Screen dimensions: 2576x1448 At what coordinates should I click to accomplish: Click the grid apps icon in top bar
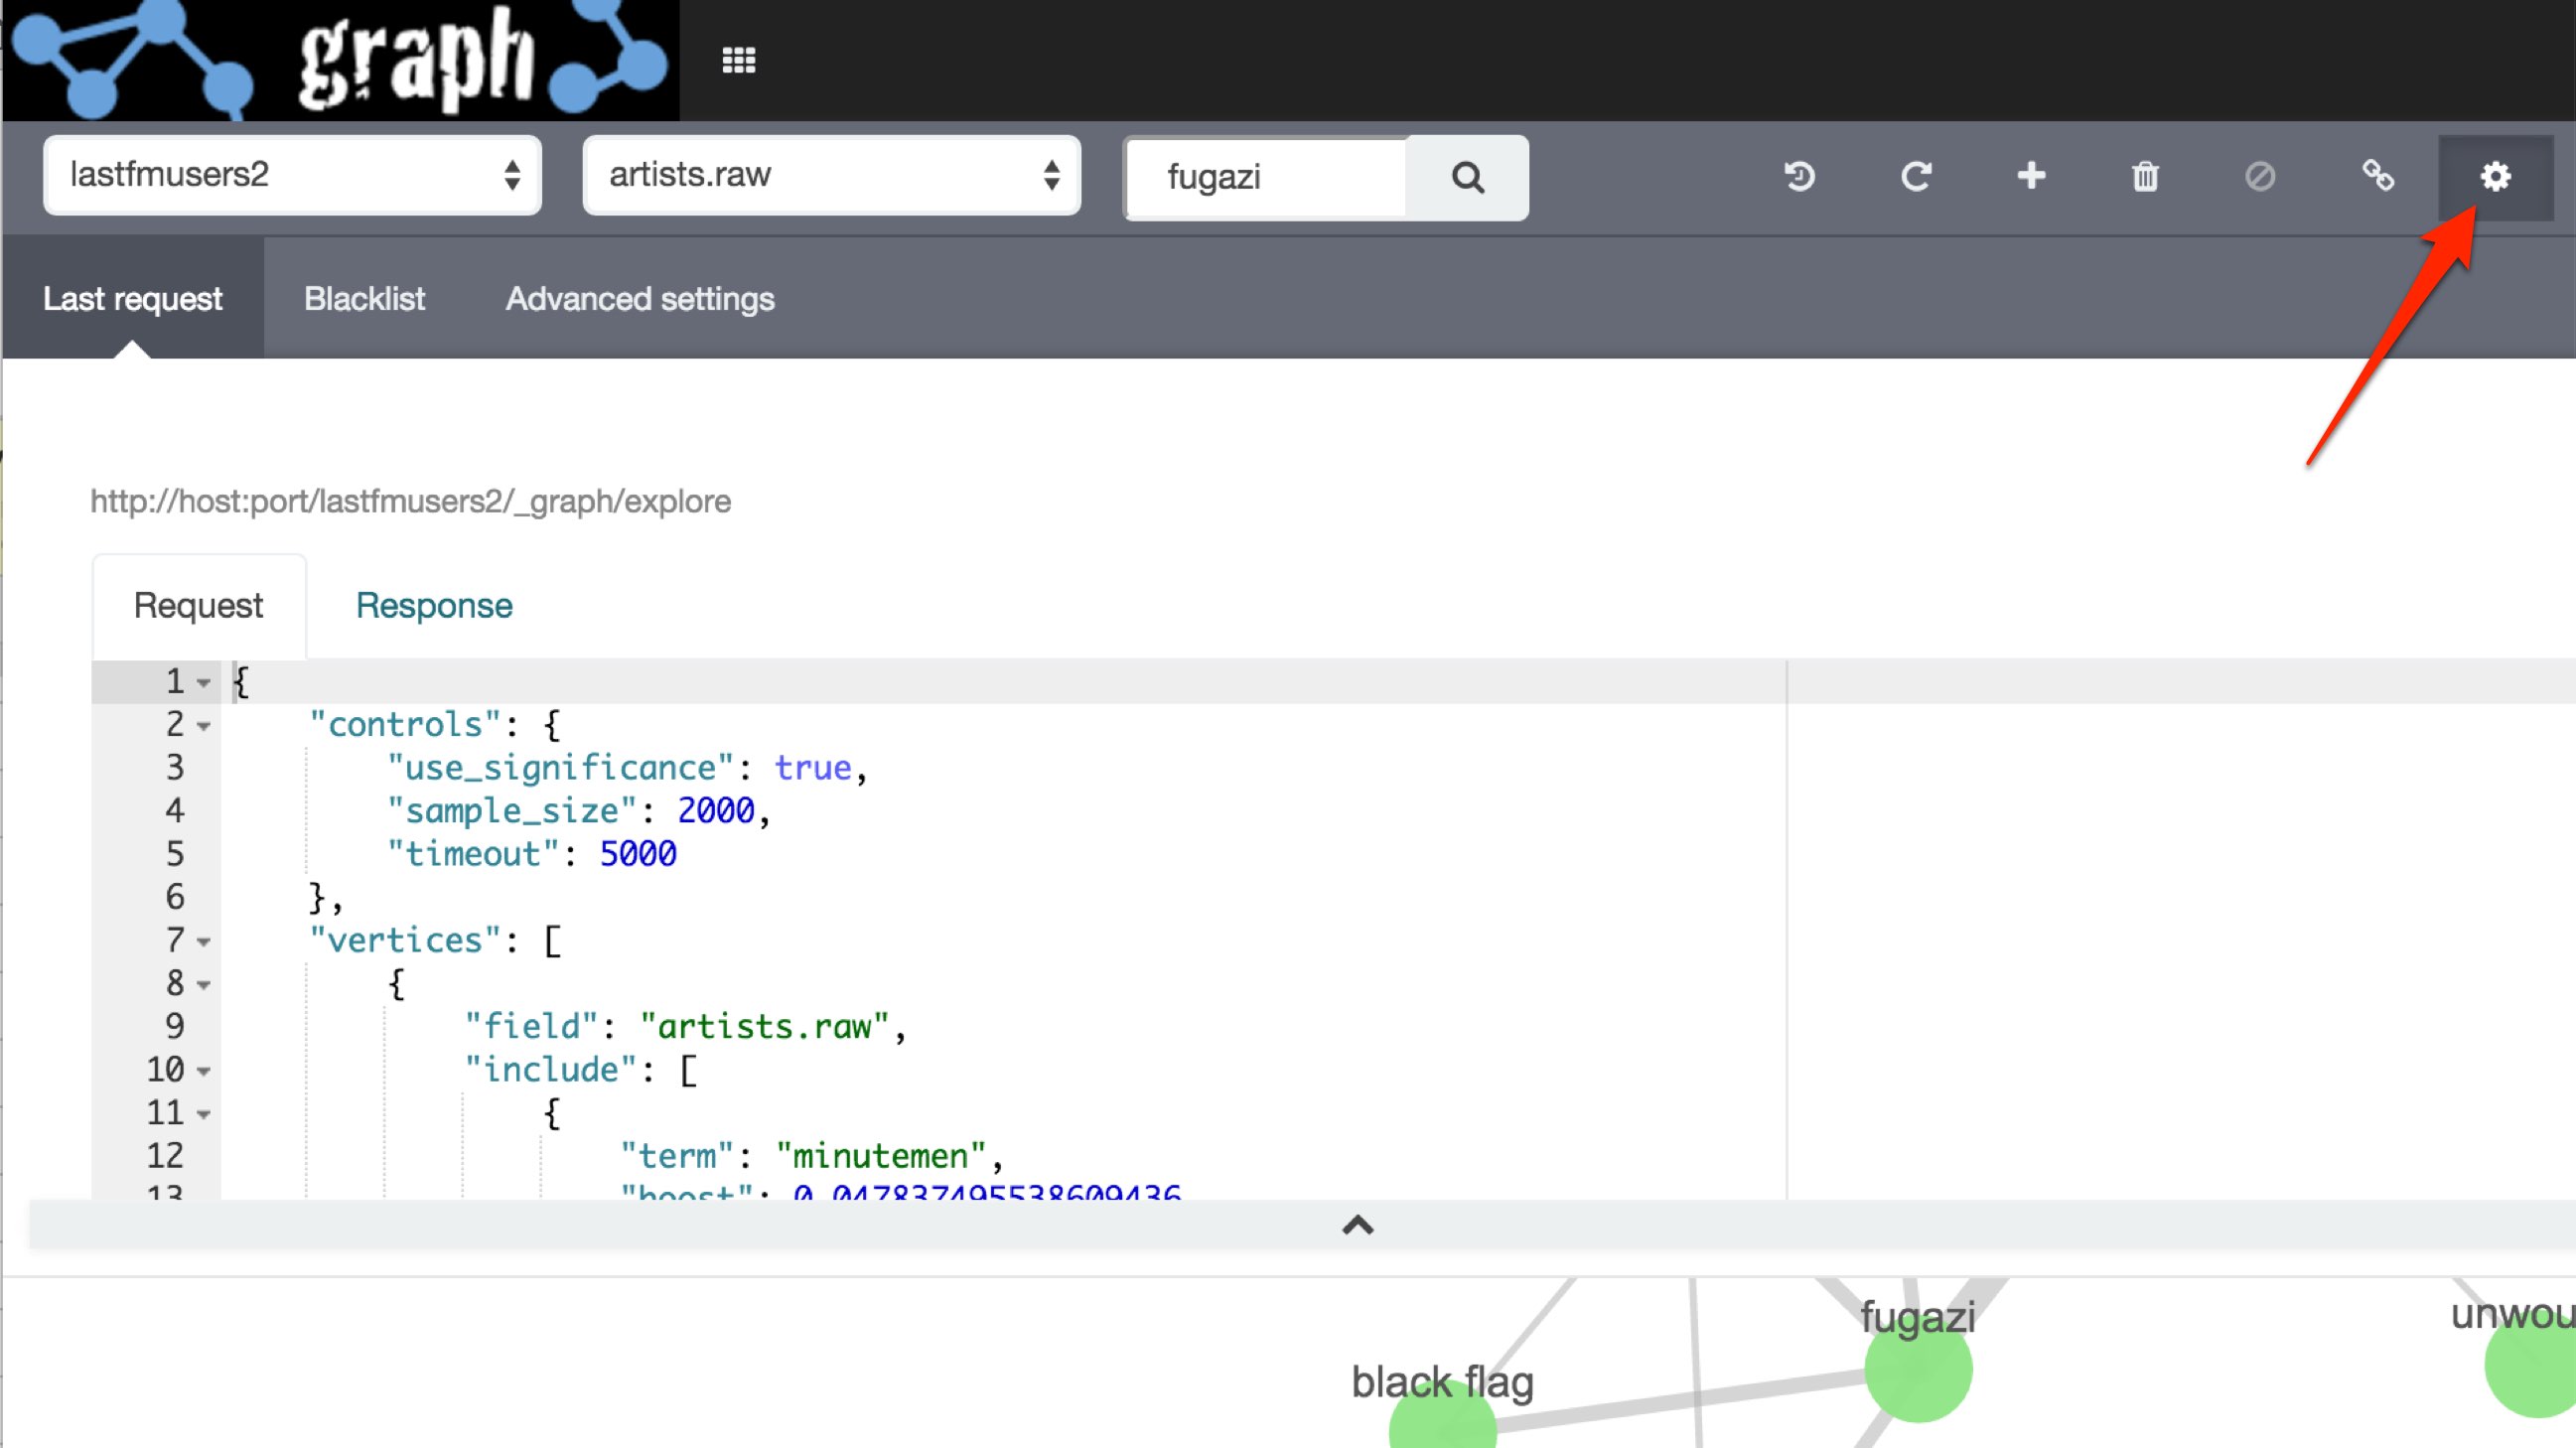point(738,60)
